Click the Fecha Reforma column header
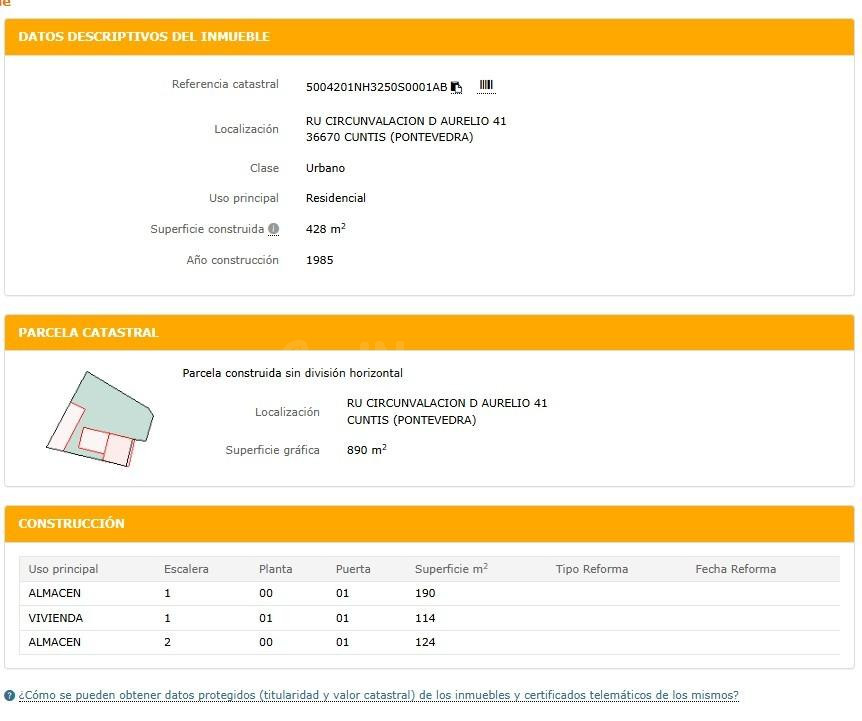 click(736, 569)
